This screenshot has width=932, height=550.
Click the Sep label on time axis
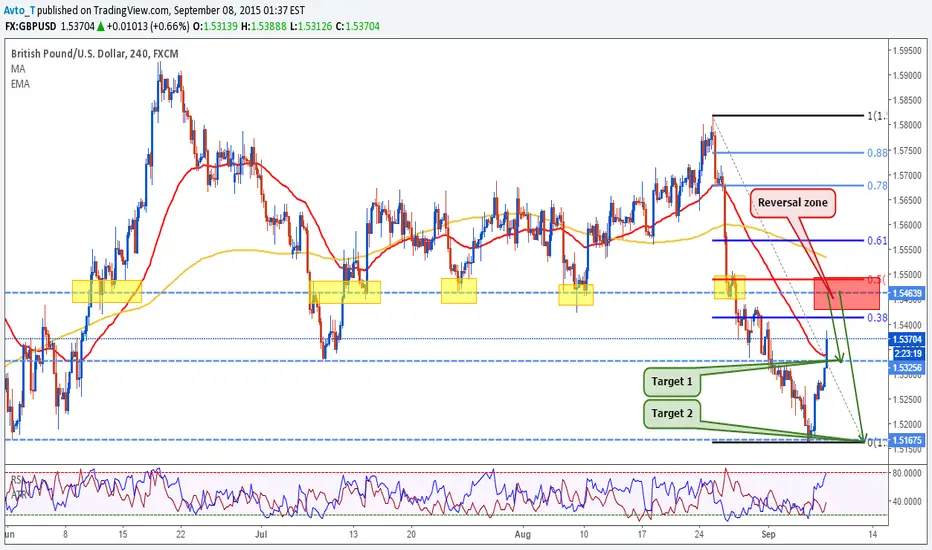click(x=769, y=535)
